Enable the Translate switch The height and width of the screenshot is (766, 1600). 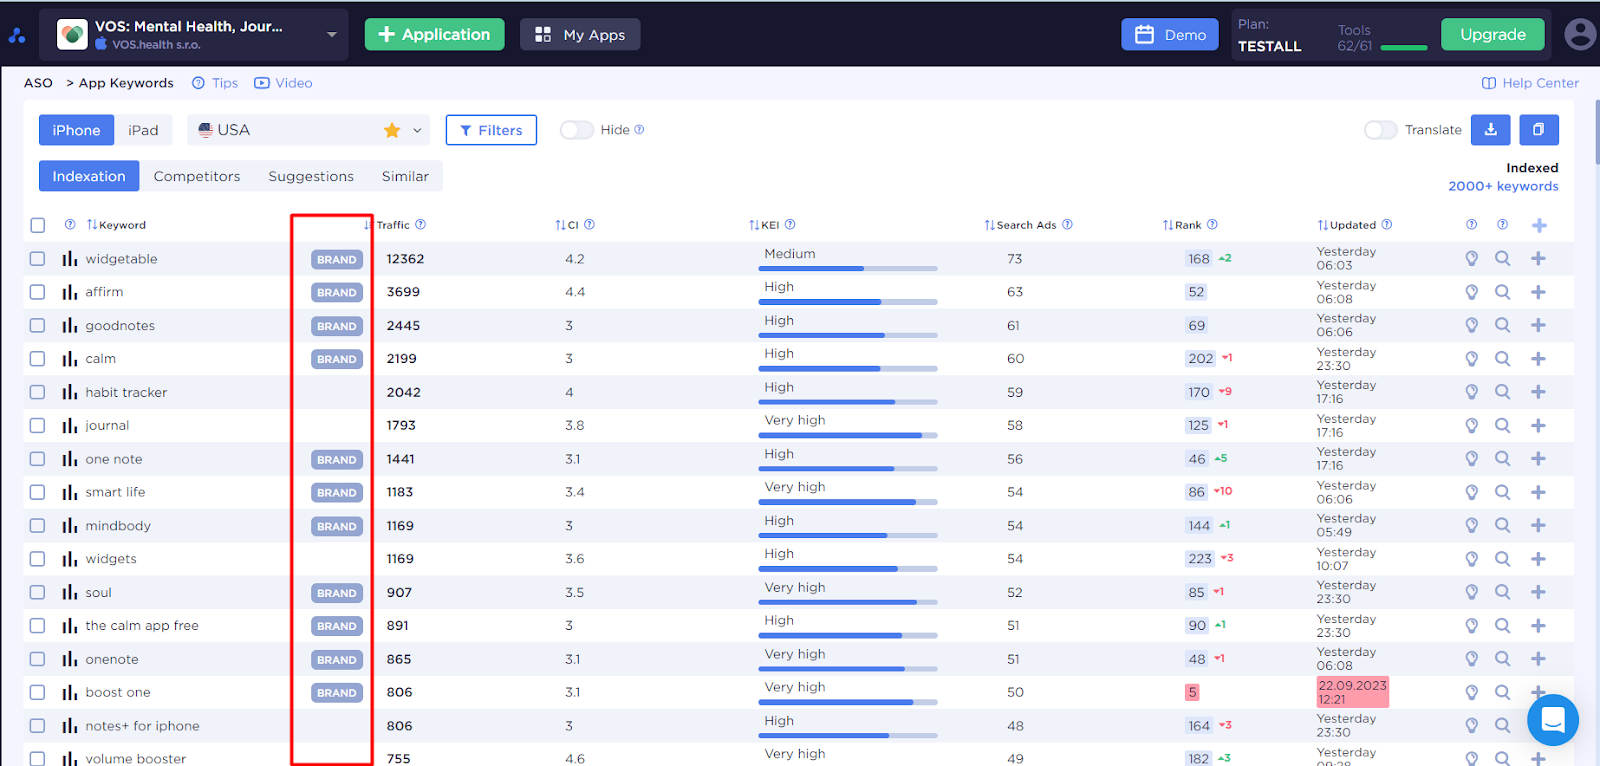1381,130
